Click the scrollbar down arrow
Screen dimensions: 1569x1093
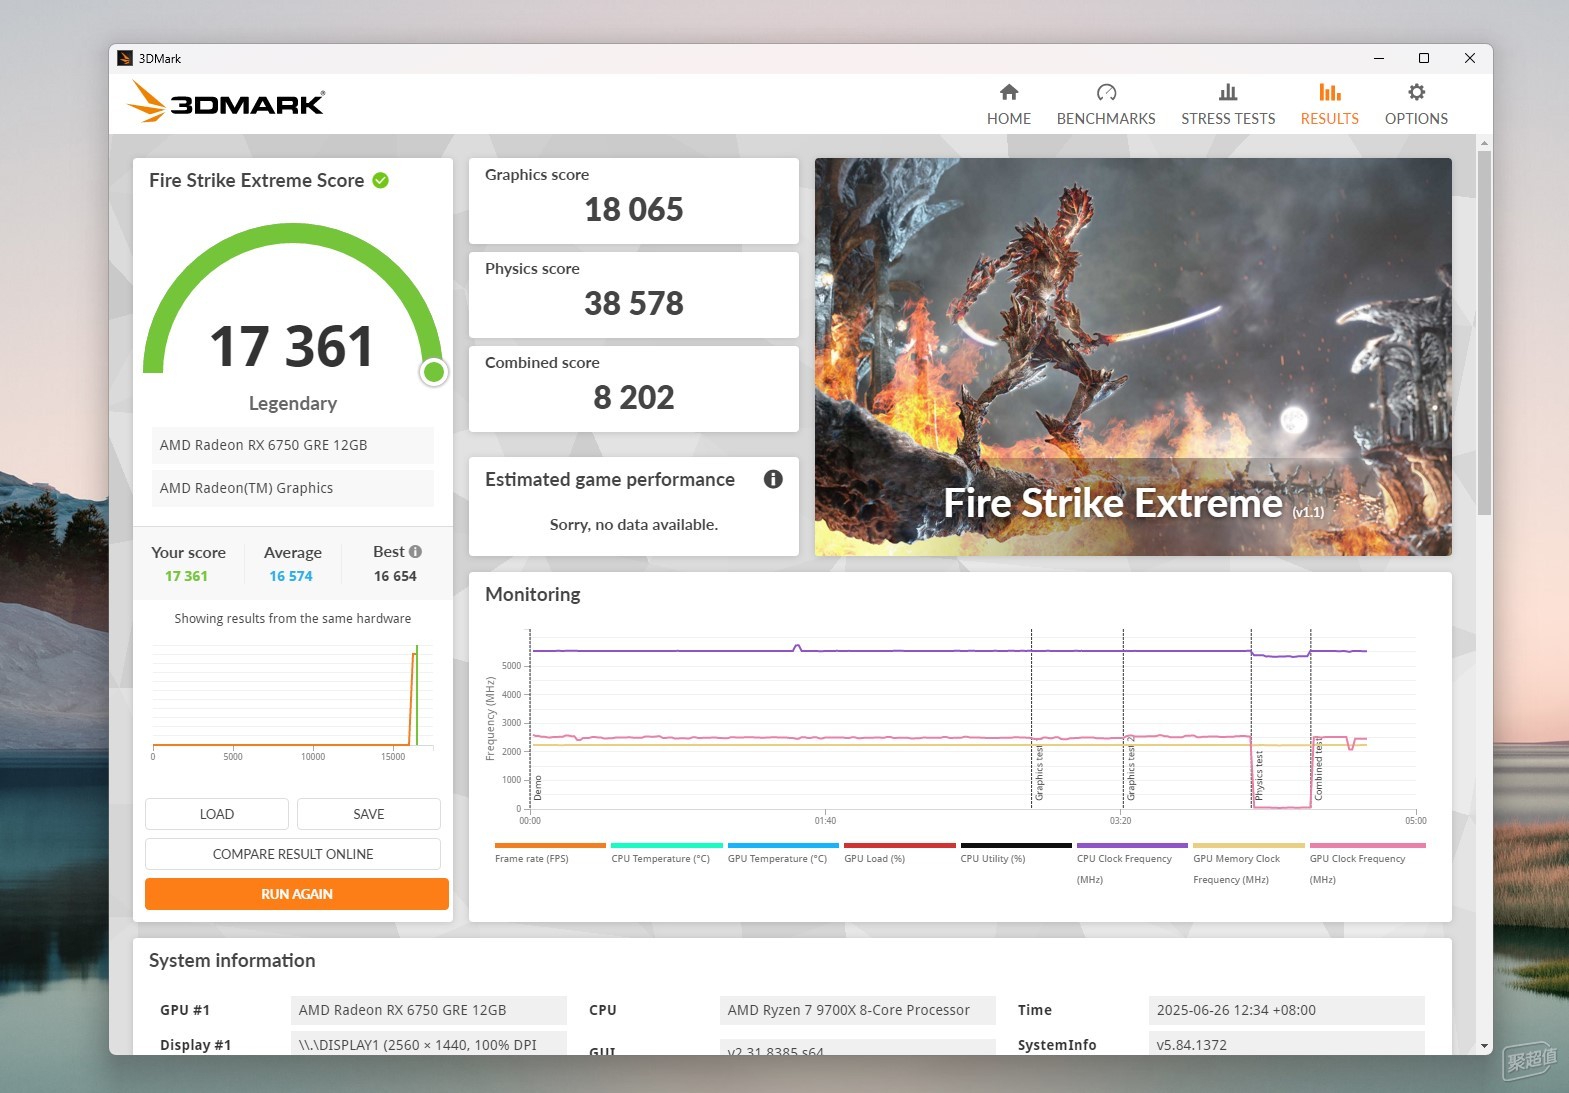[1484, 1046]
